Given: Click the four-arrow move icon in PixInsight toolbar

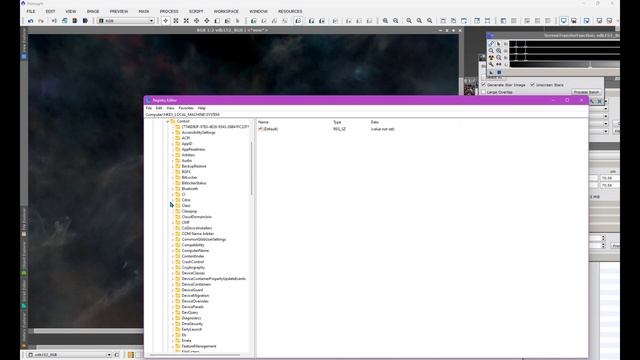Looking at the screenshot, I should point(165,21).
